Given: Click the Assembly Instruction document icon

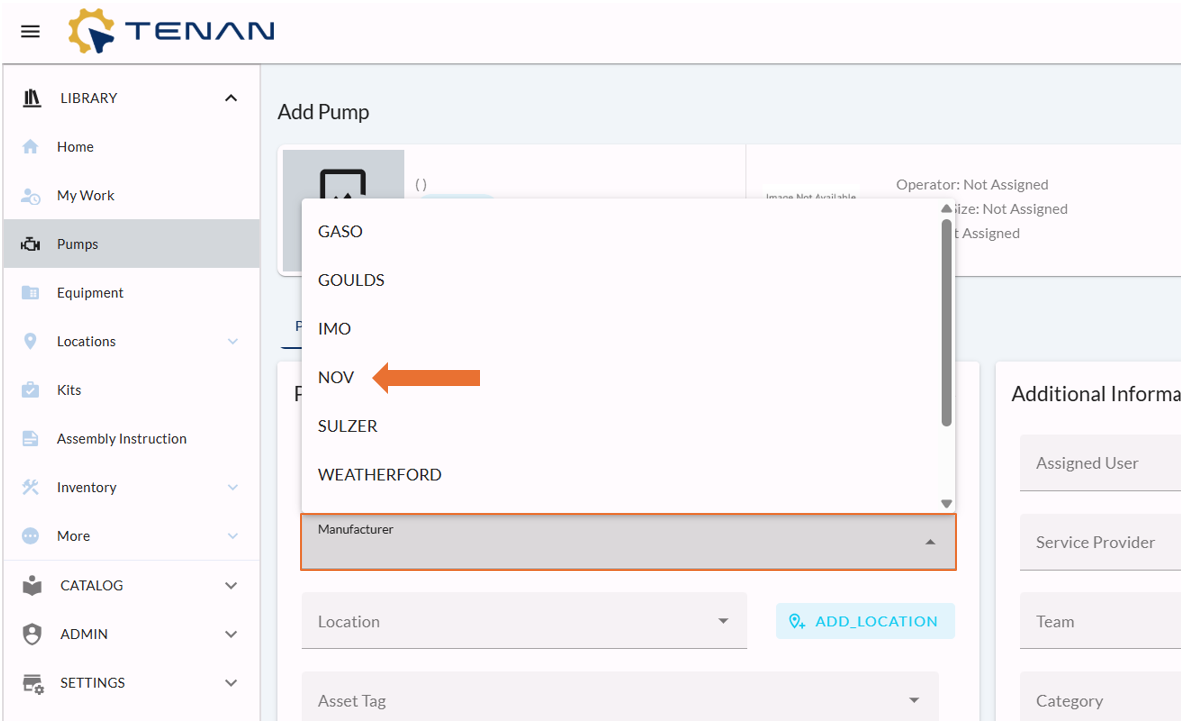Looking at the screenshot, I should 30,439.
